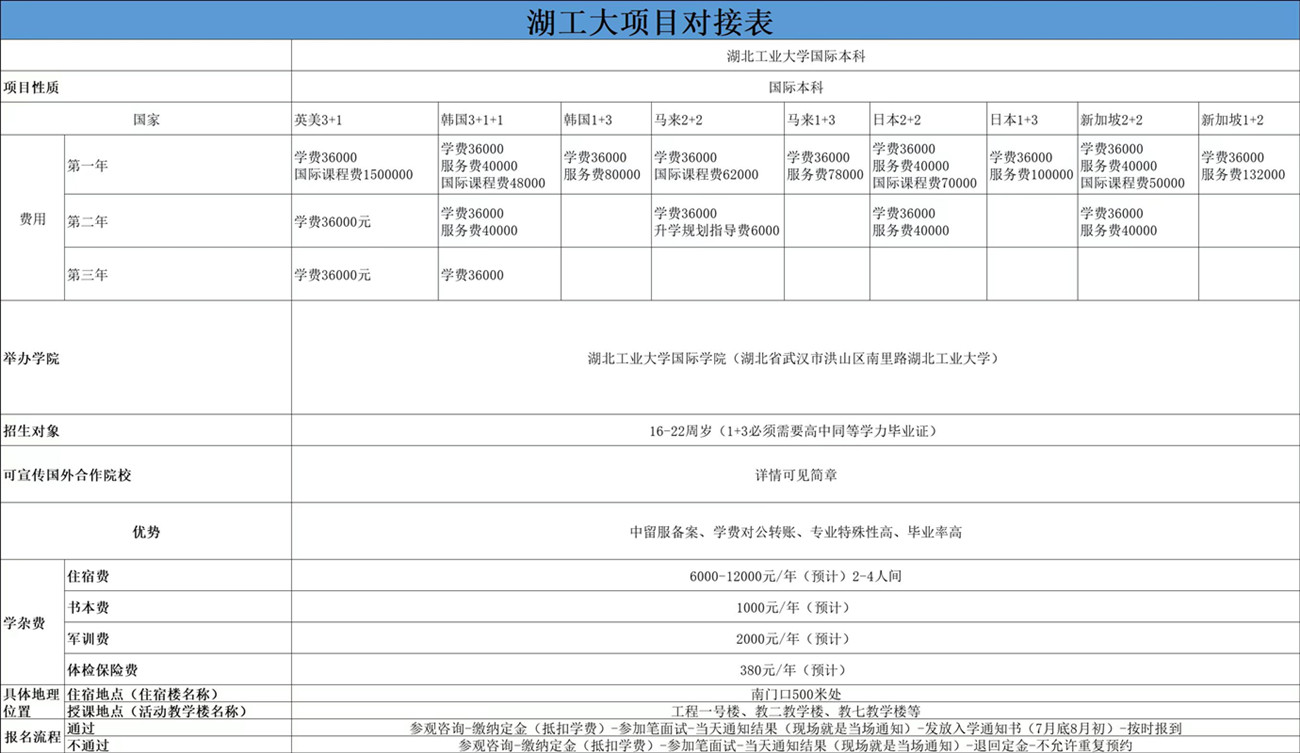Select the 第二年 row label
The height and width of the screenshot is (753, 1300).
coord(178,221)
